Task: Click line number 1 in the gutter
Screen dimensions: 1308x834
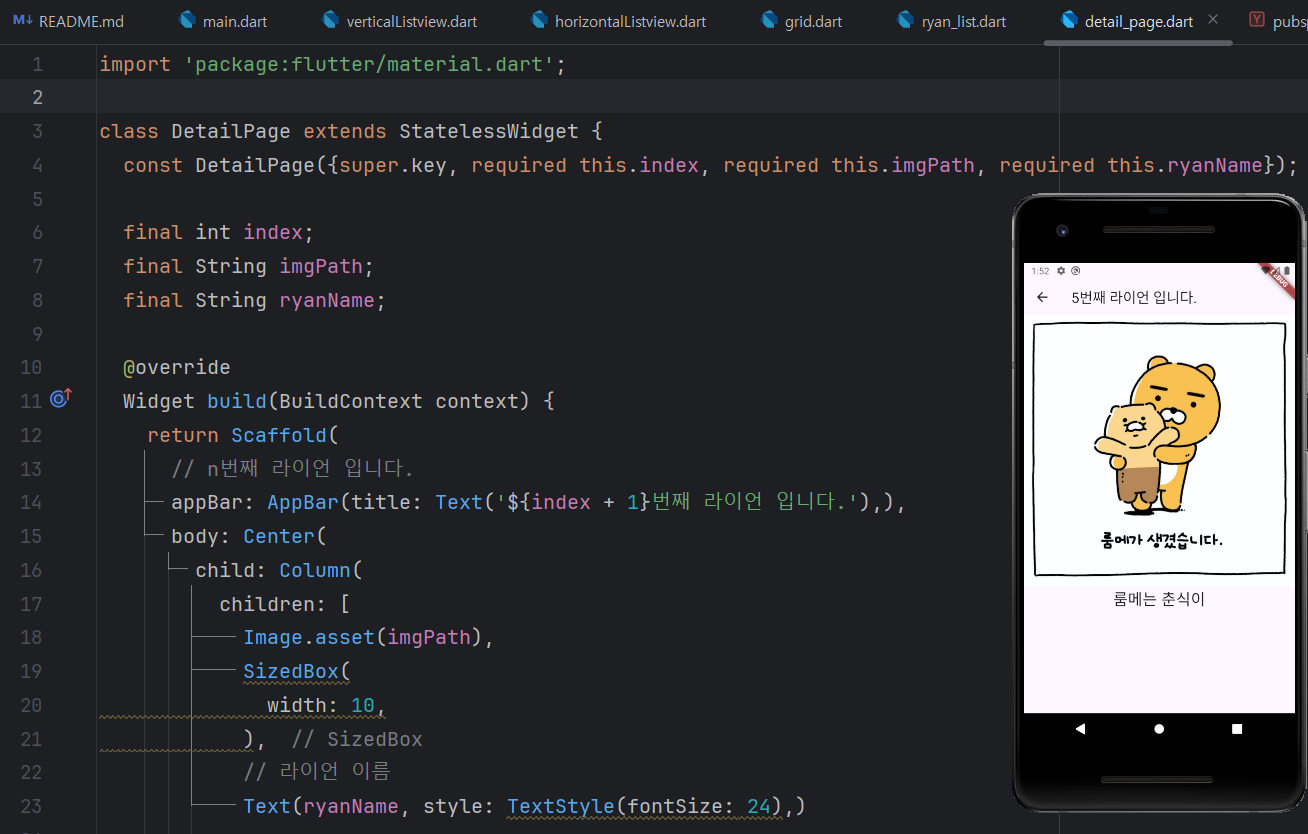Action: pyautogui.click(x=38, y=64)
